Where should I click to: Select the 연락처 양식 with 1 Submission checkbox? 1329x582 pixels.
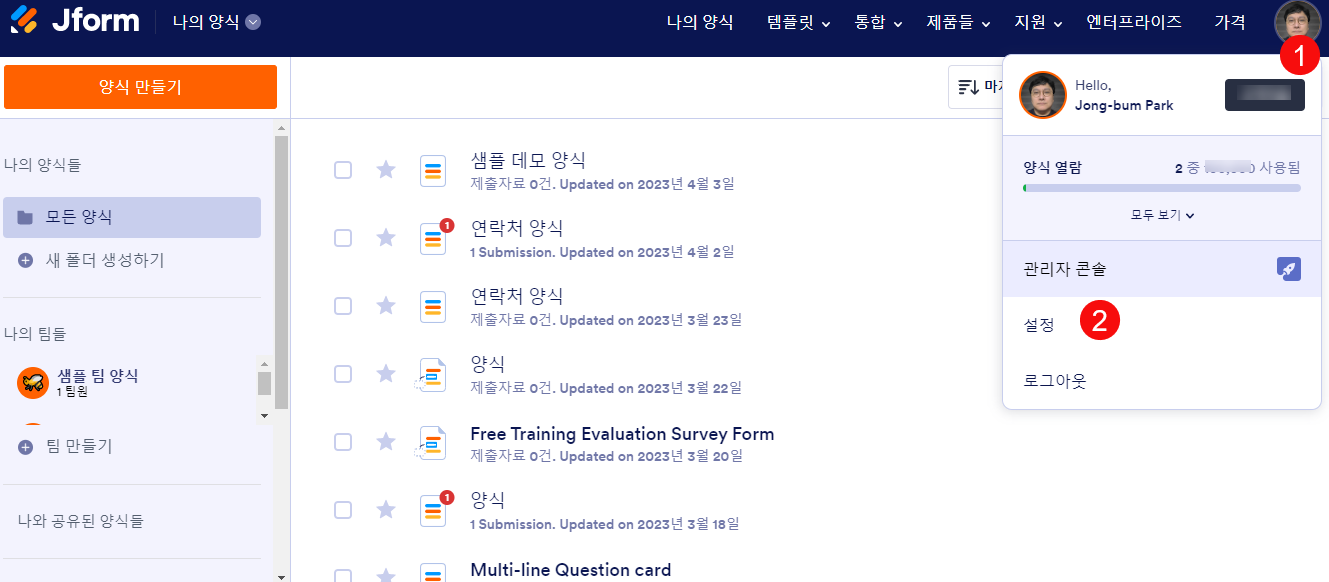pyautogui.click(x=343, y=238)
